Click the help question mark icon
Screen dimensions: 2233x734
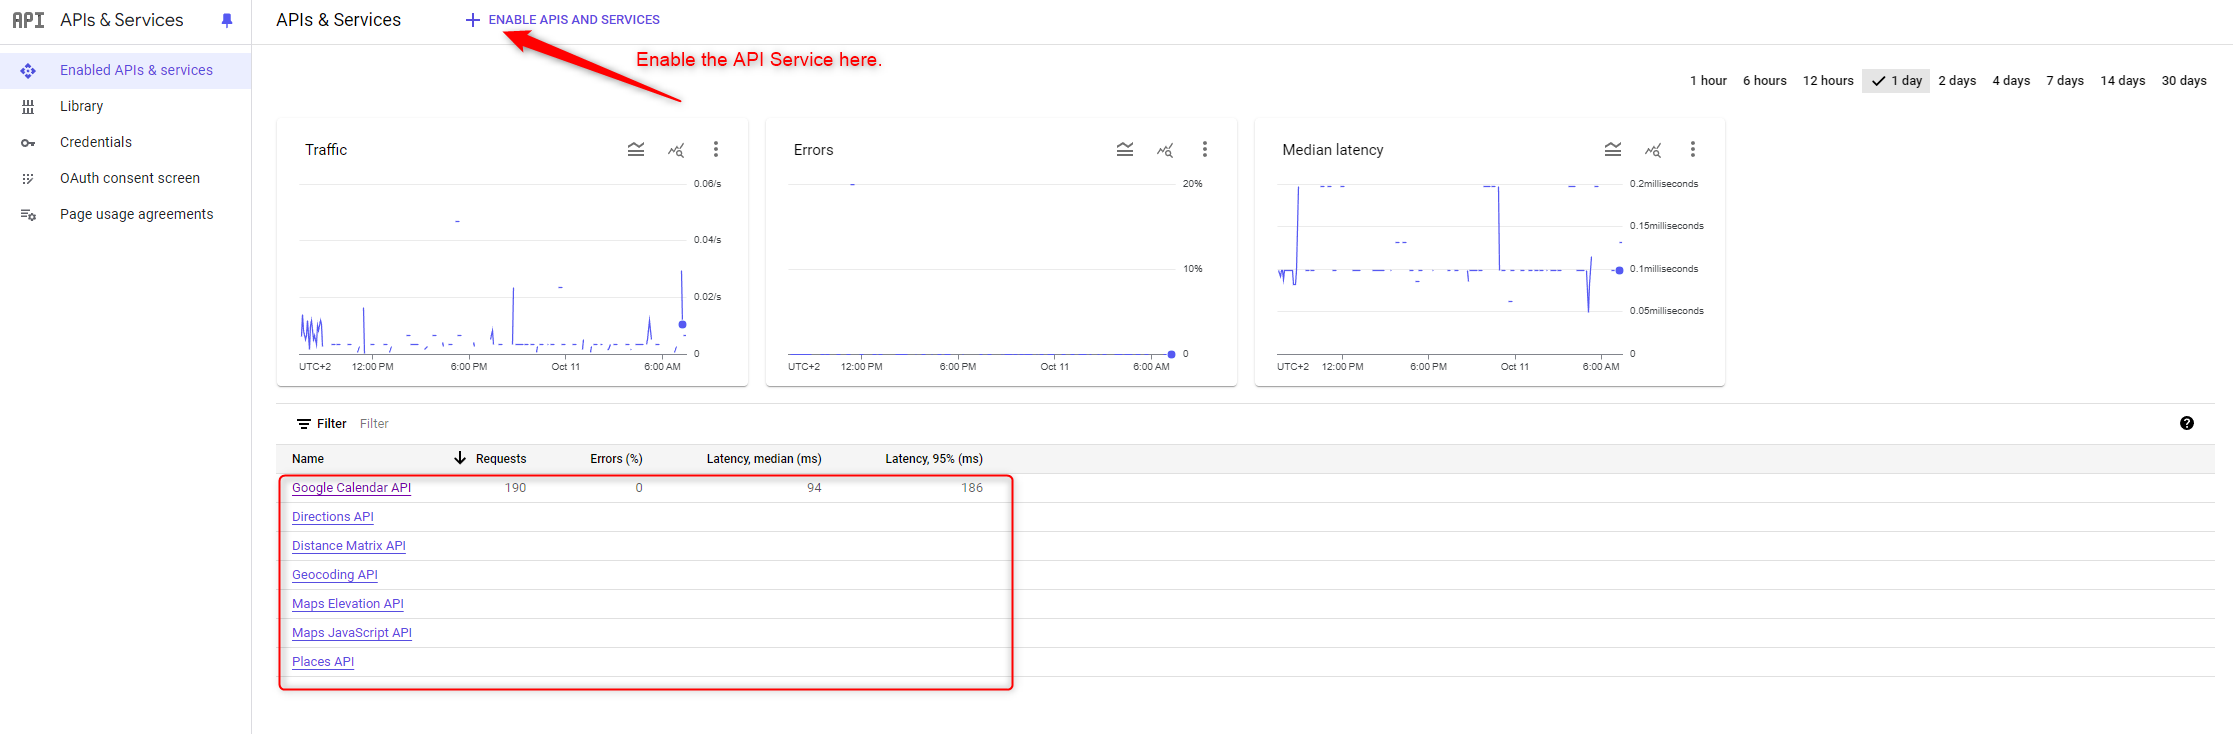pyautogui.click(x=2187, y=423)
